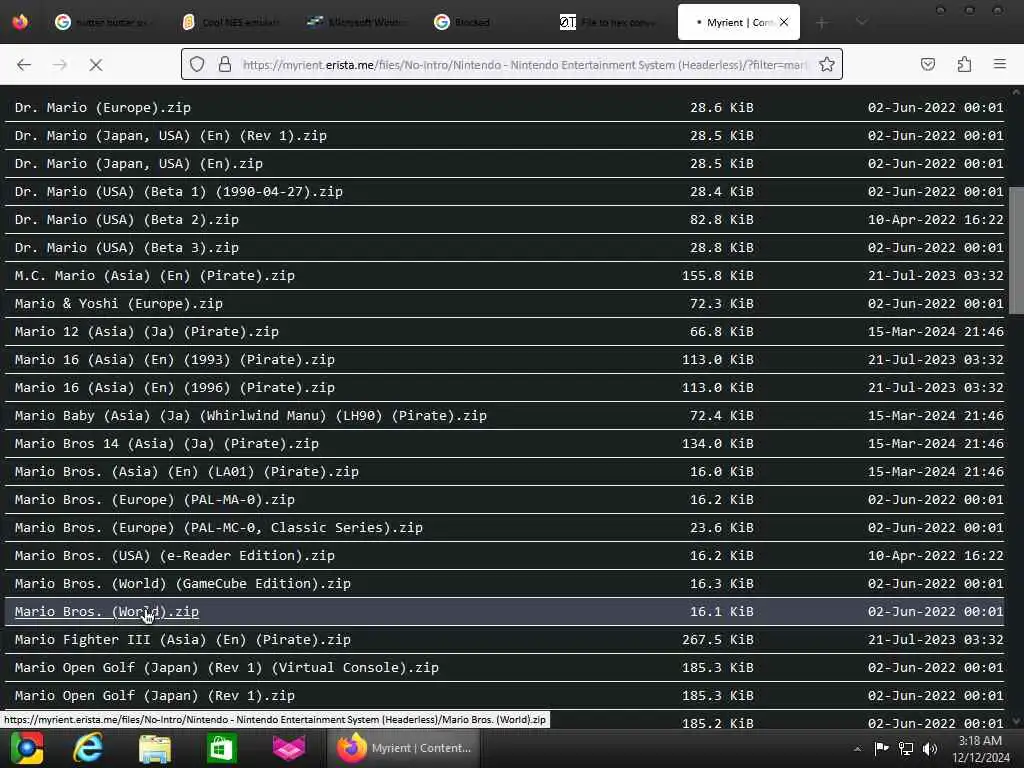Viewport: 1024px width, 768px height.
Task: Click the 82.8 KiB size value
Action: pos(722,220)
